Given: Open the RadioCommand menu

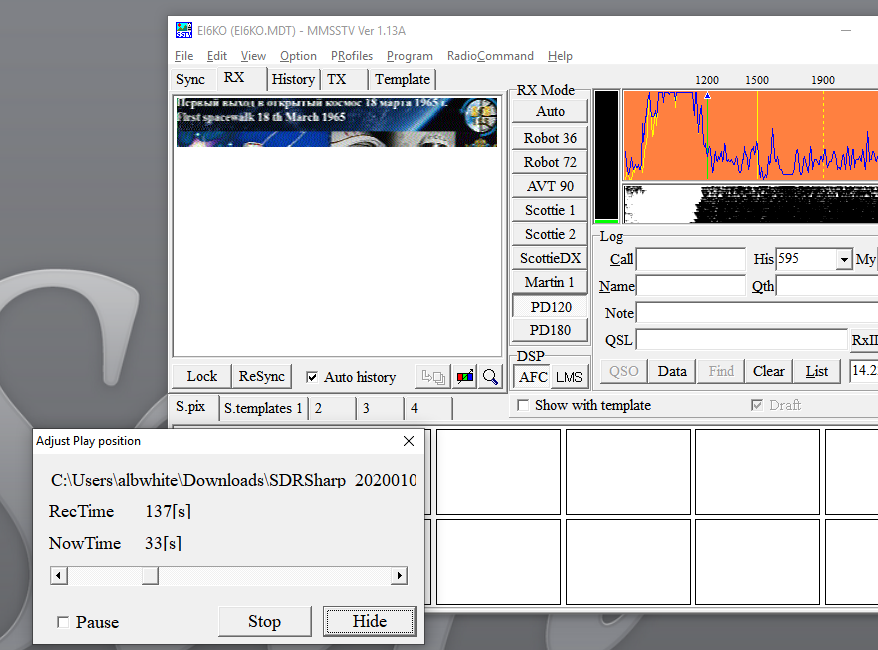Looking at the screenshot, I should click(490, 56).
